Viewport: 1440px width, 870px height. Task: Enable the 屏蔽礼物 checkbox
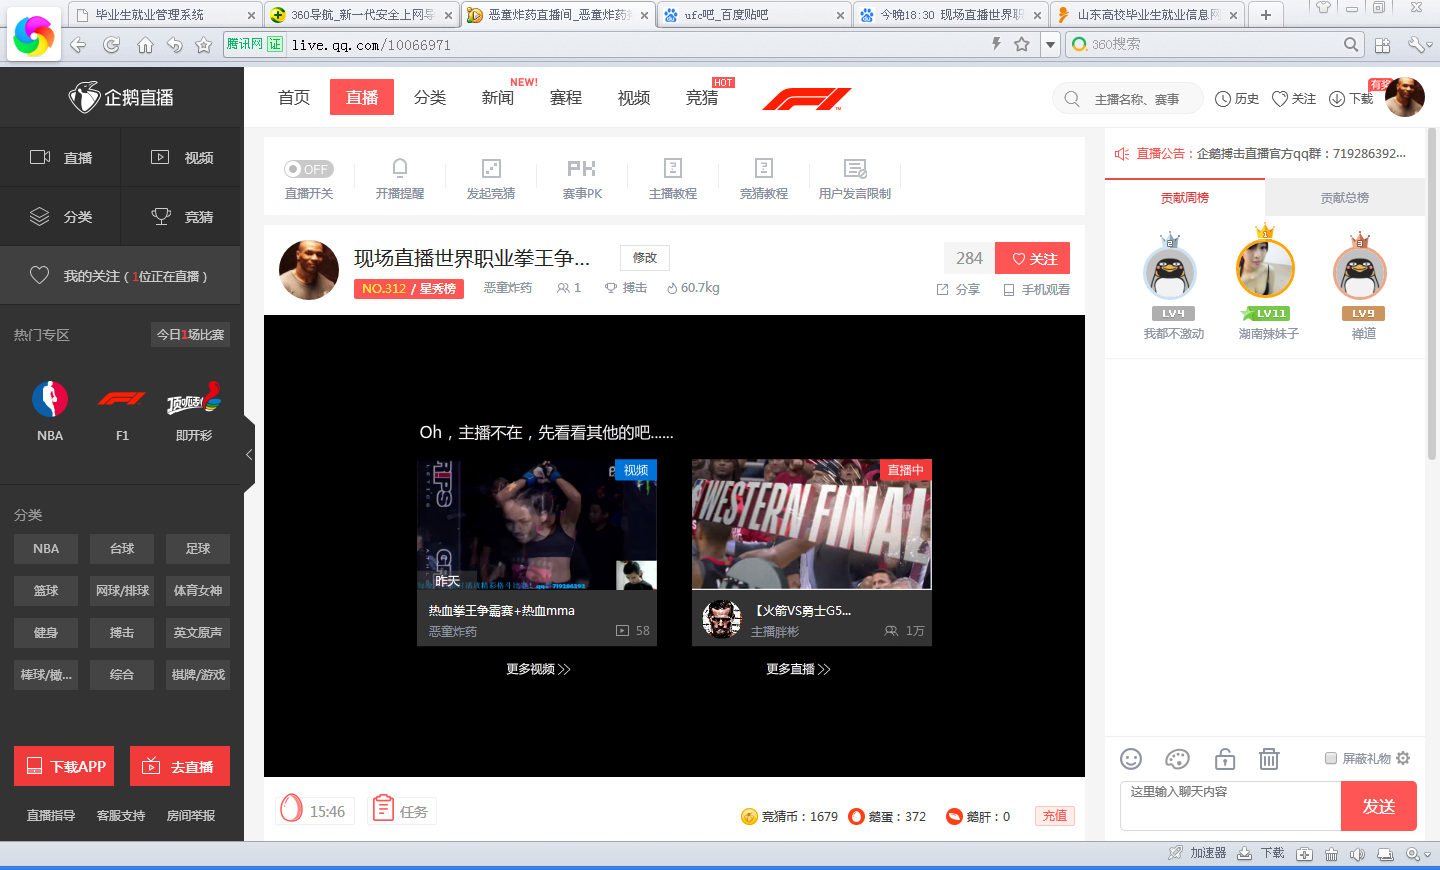(x=1331, y=758)
